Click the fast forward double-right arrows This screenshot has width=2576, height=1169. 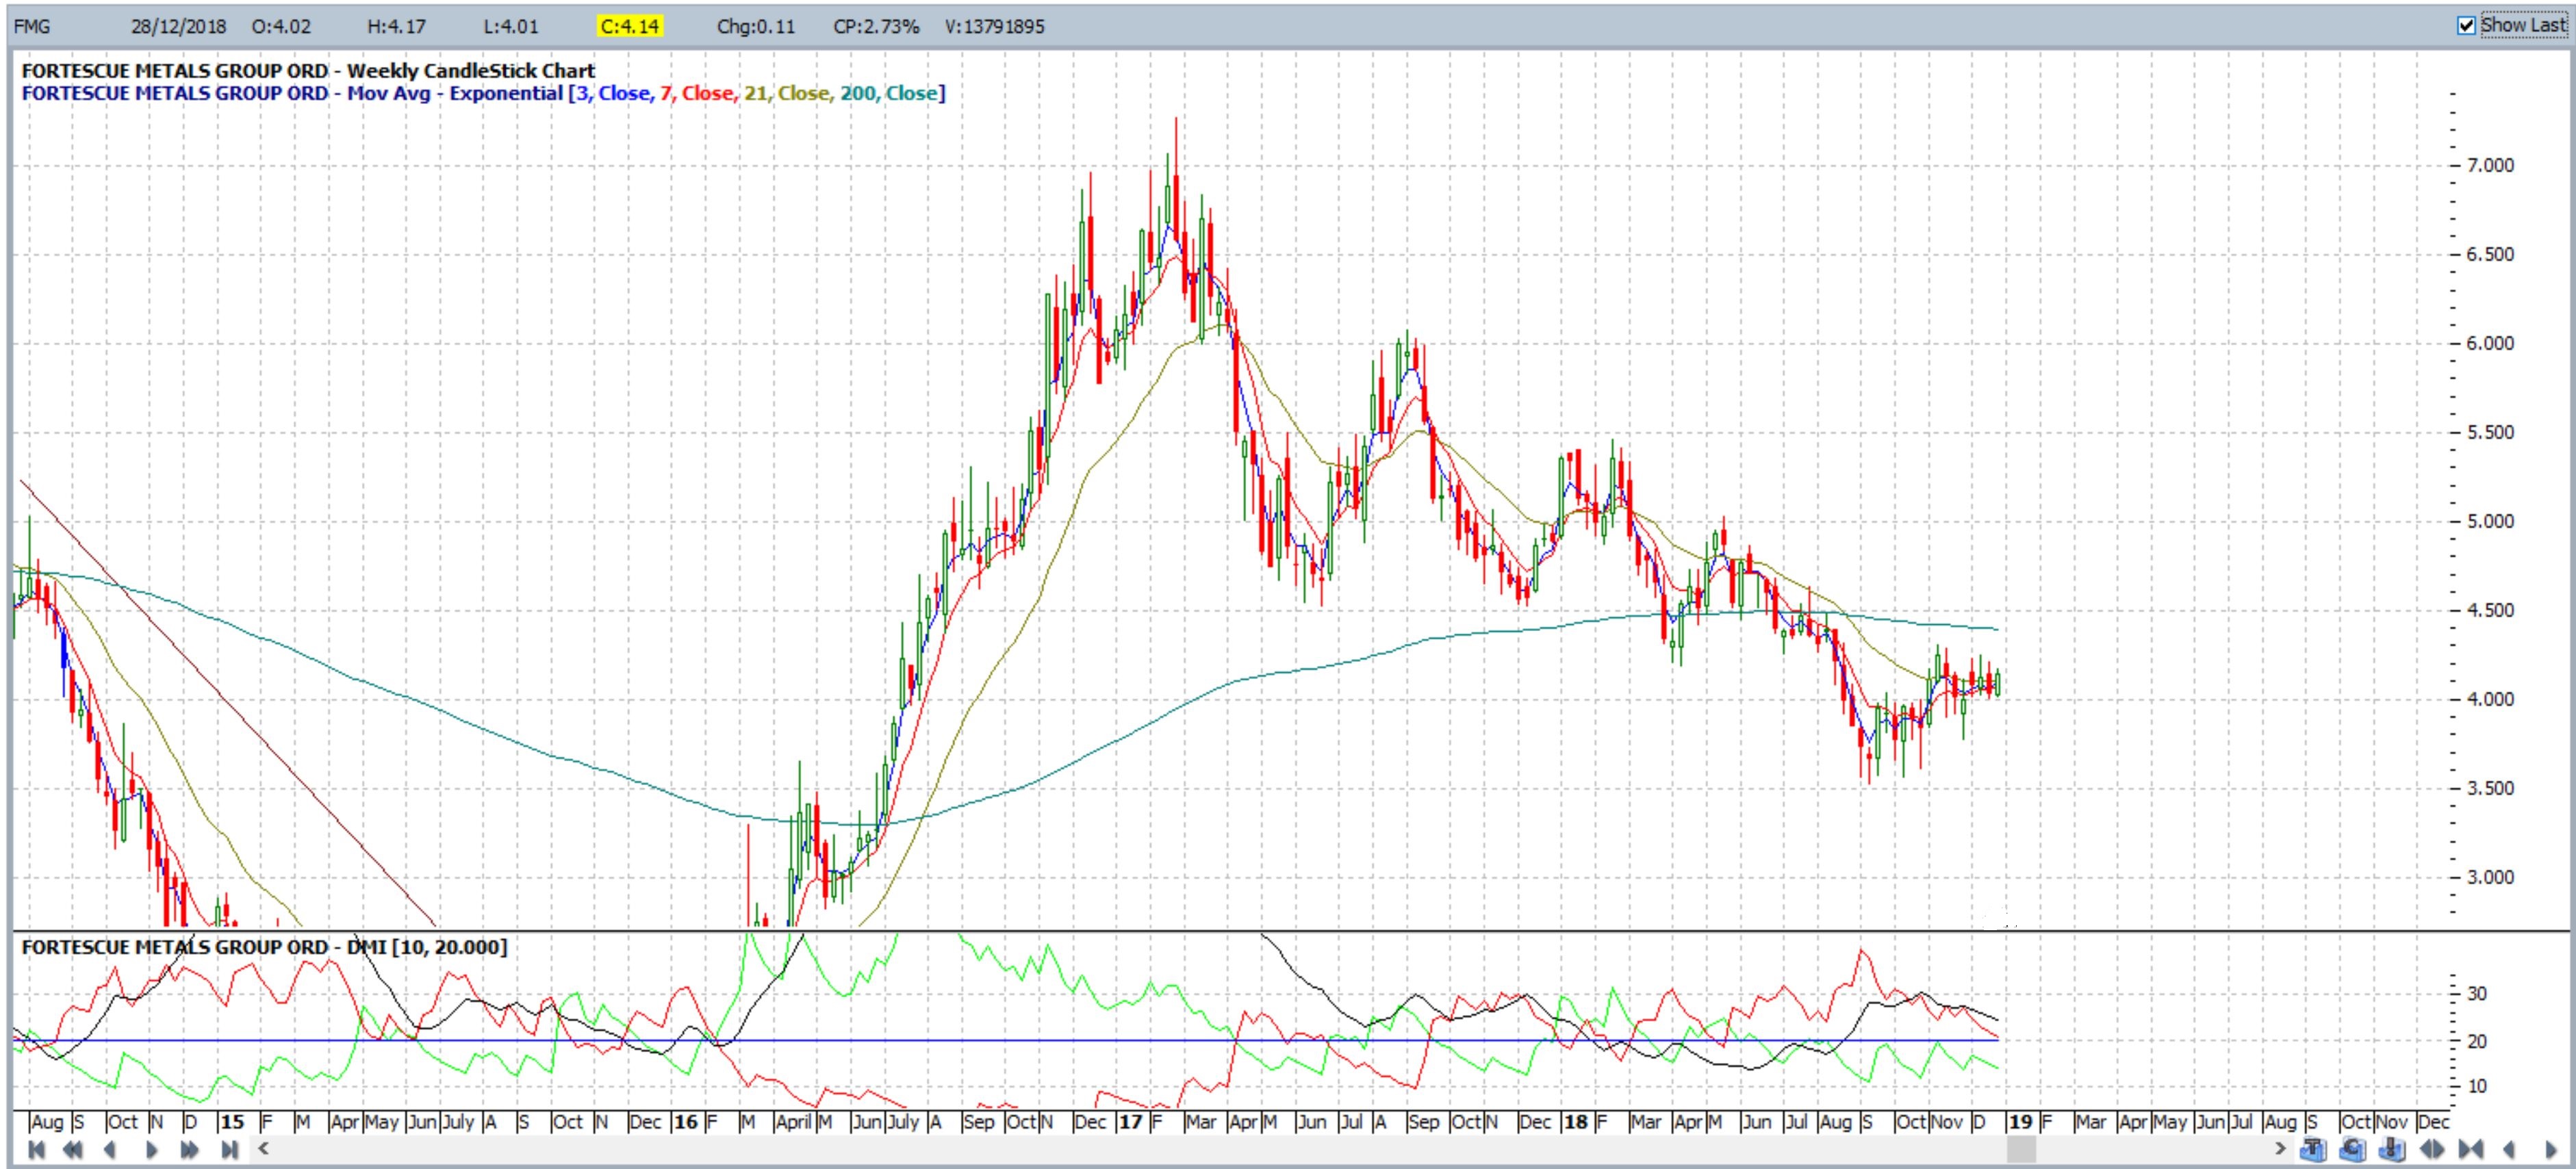(189, 1149)
